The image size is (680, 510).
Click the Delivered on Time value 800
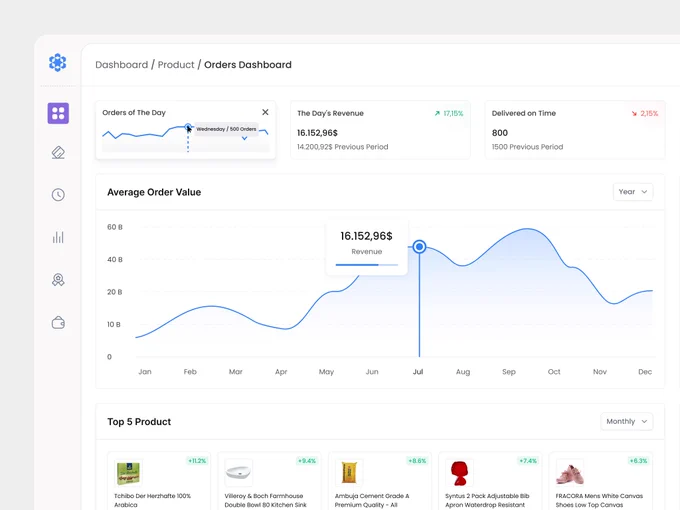pos(500,133)
